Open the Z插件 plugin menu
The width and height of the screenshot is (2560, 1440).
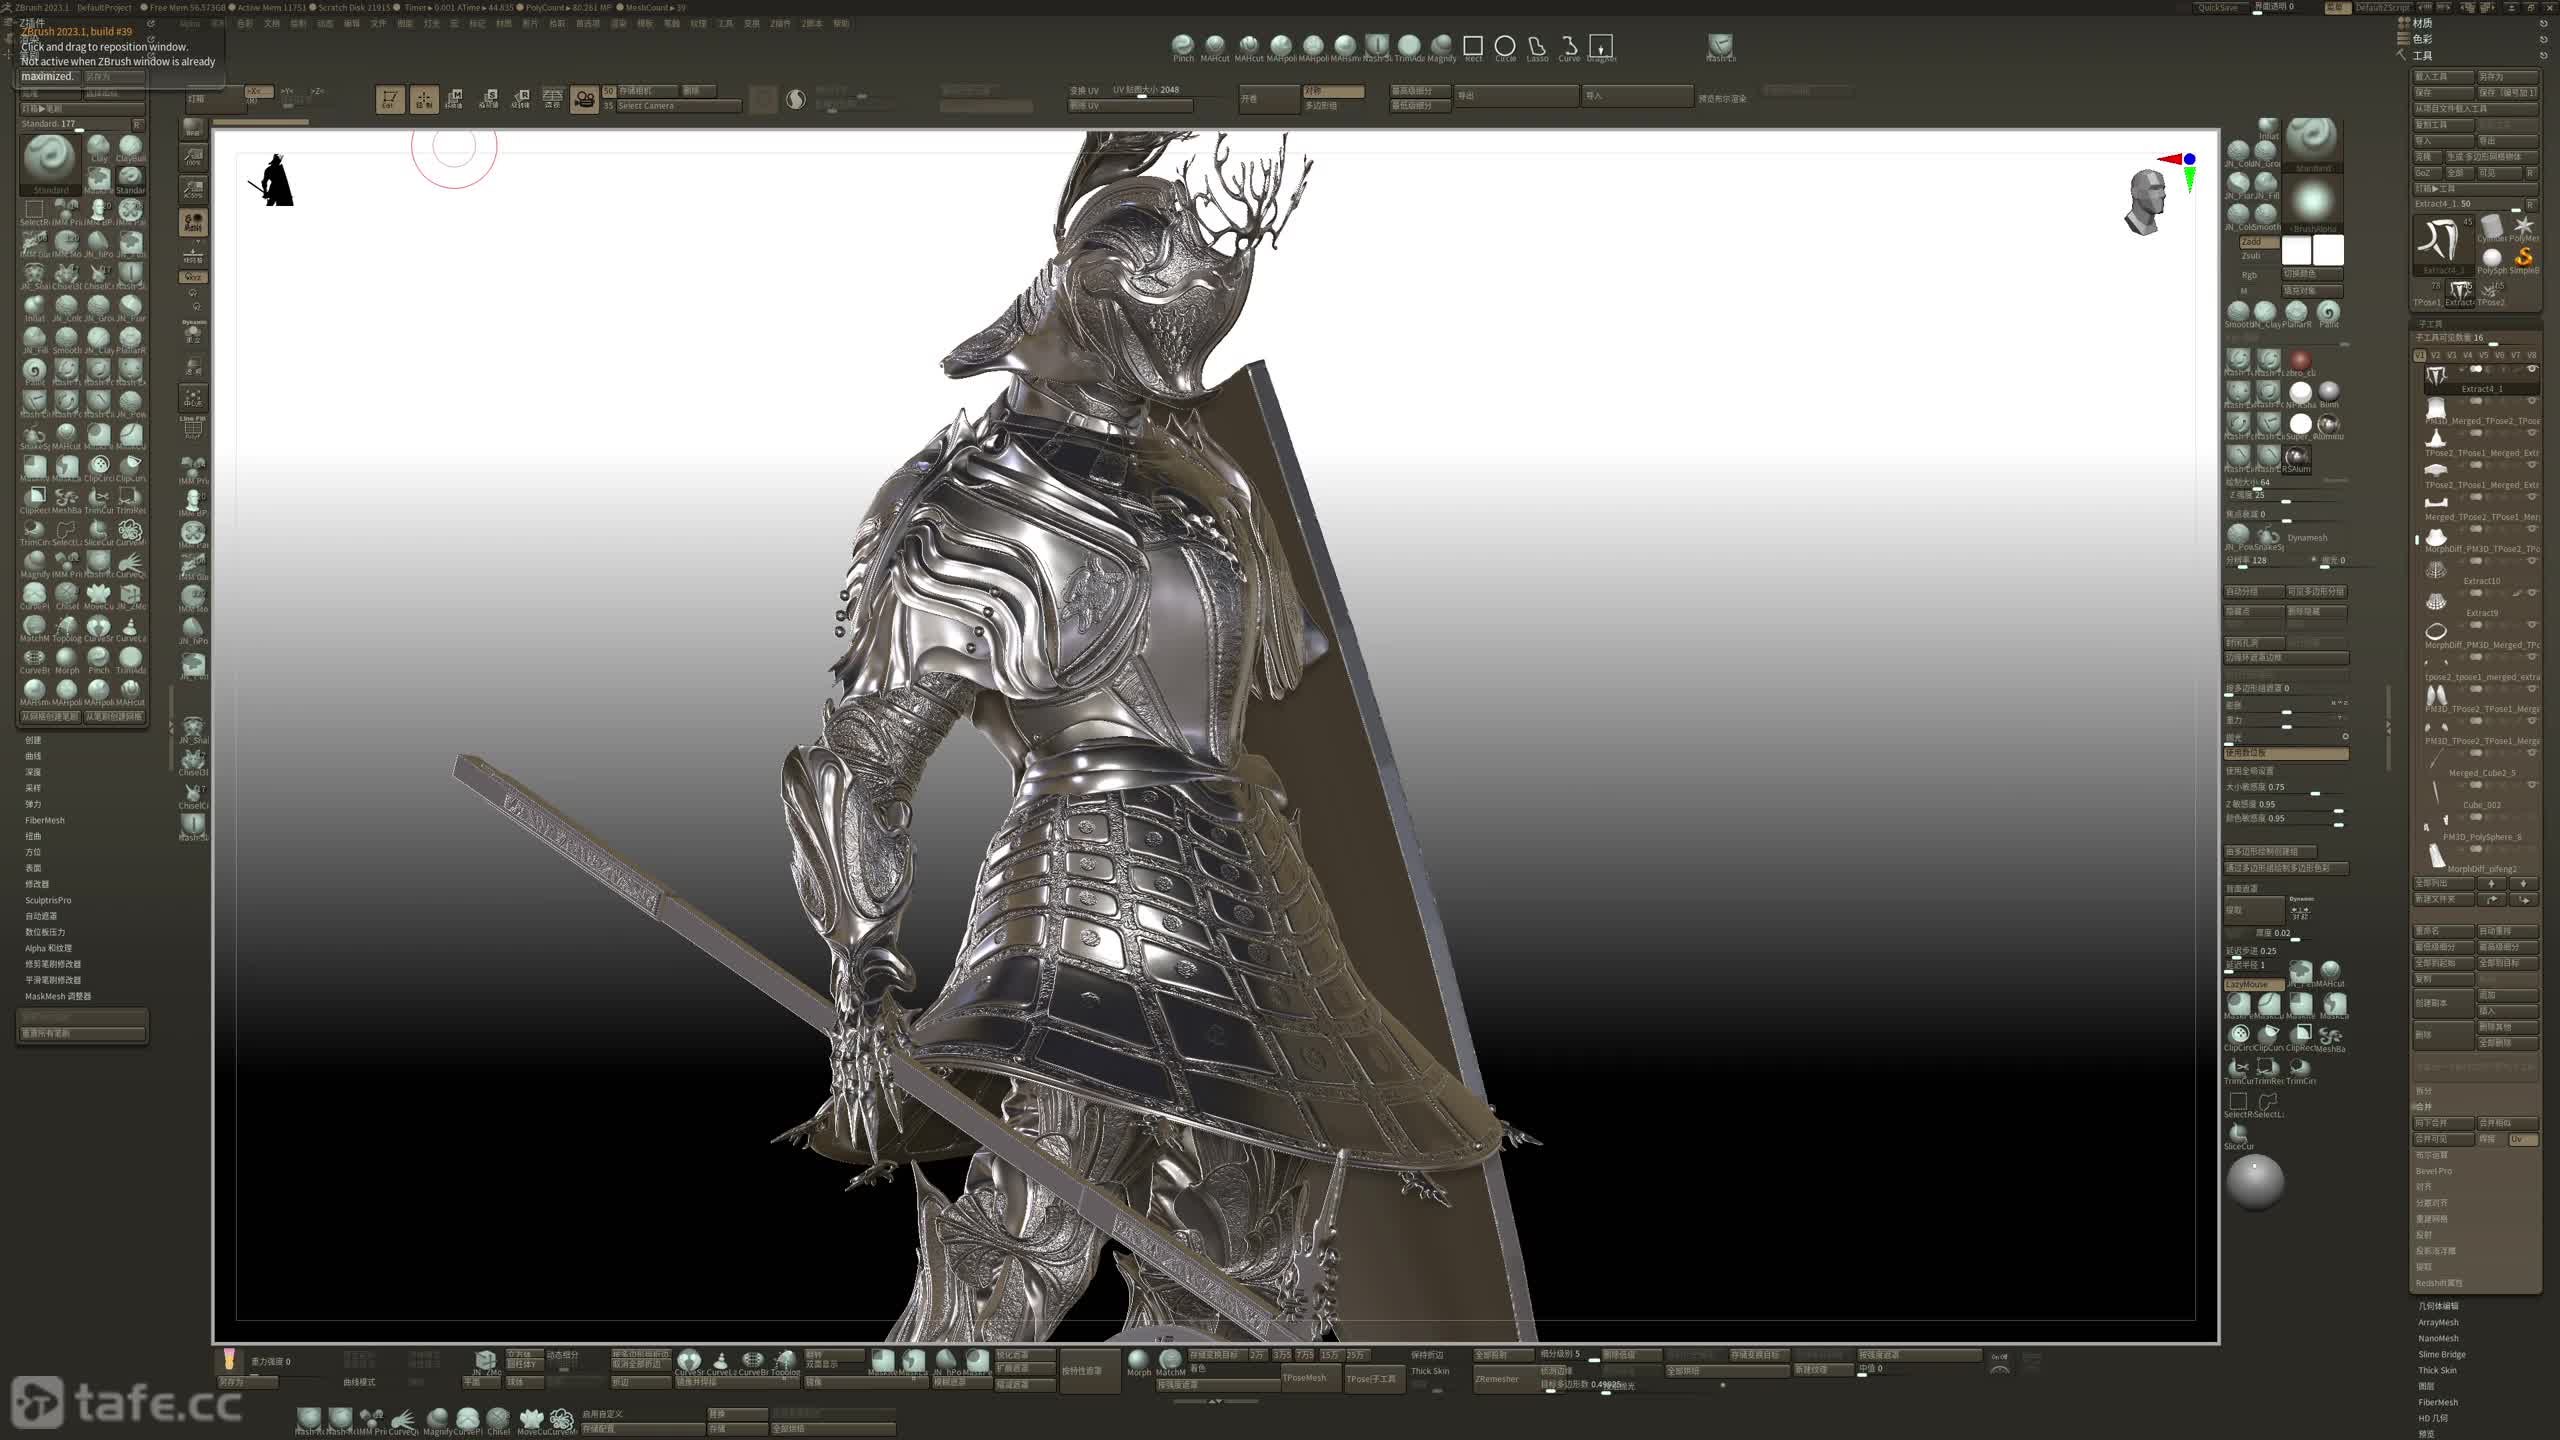(781, 23)
